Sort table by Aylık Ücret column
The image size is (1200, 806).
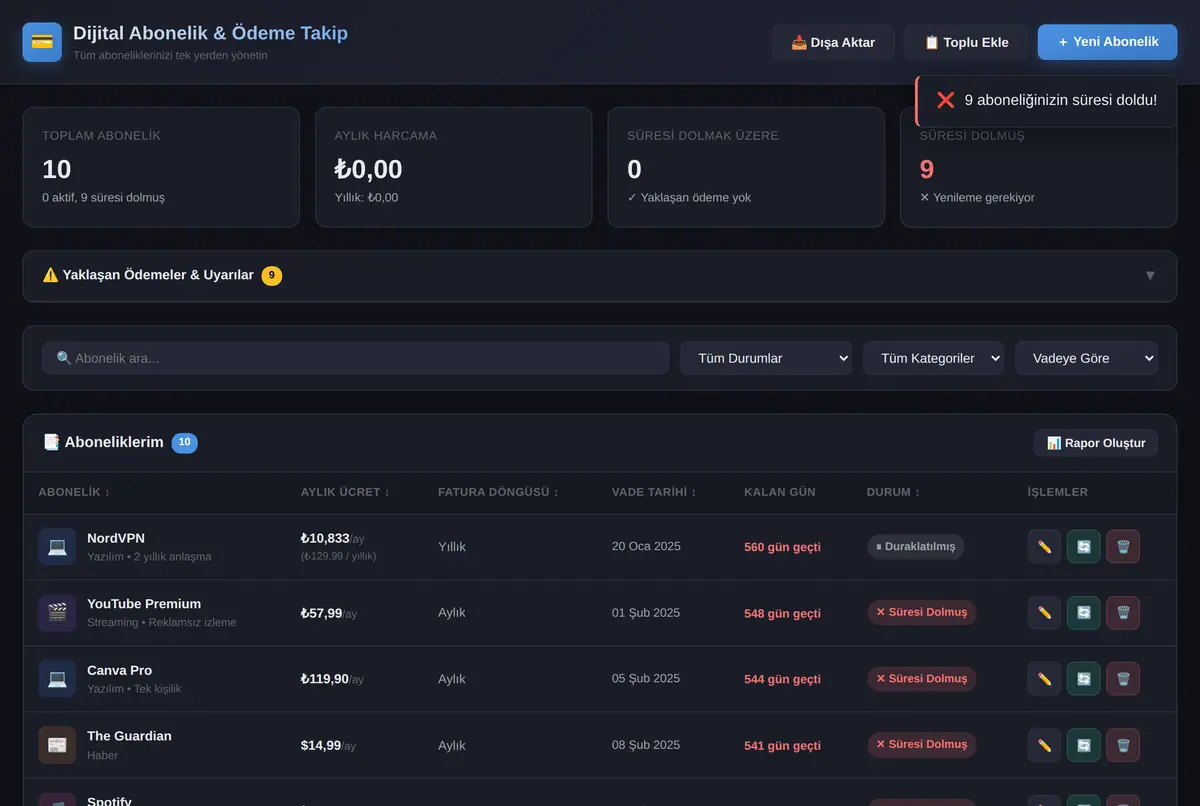click(346, 492)
